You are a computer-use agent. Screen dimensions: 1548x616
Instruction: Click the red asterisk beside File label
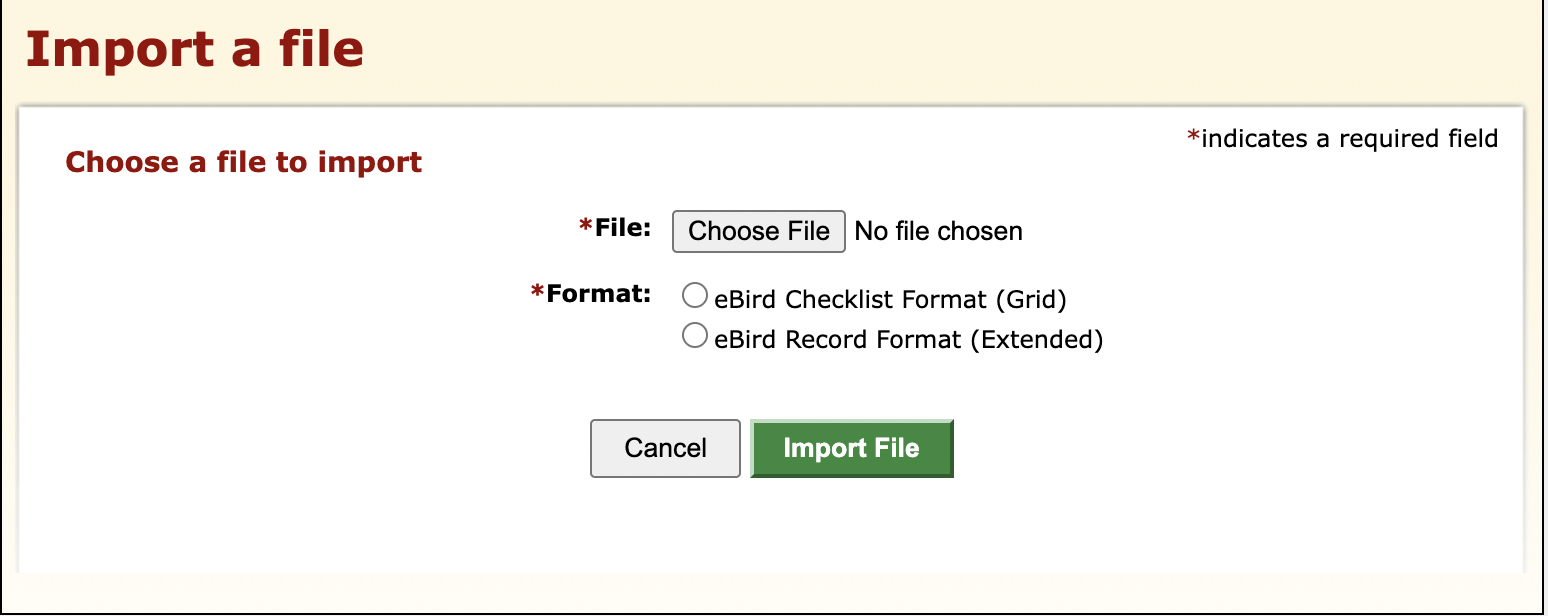point(586,229)
